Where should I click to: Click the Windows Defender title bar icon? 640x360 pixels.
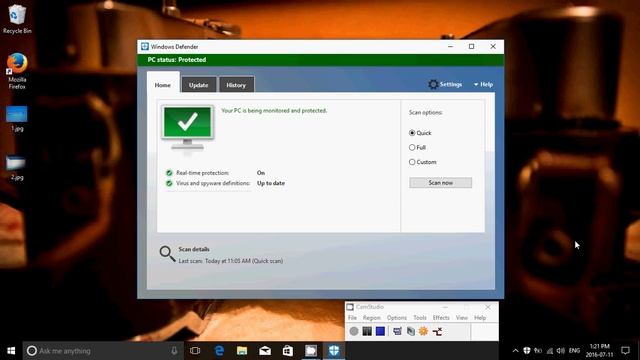tap(144, 47)
